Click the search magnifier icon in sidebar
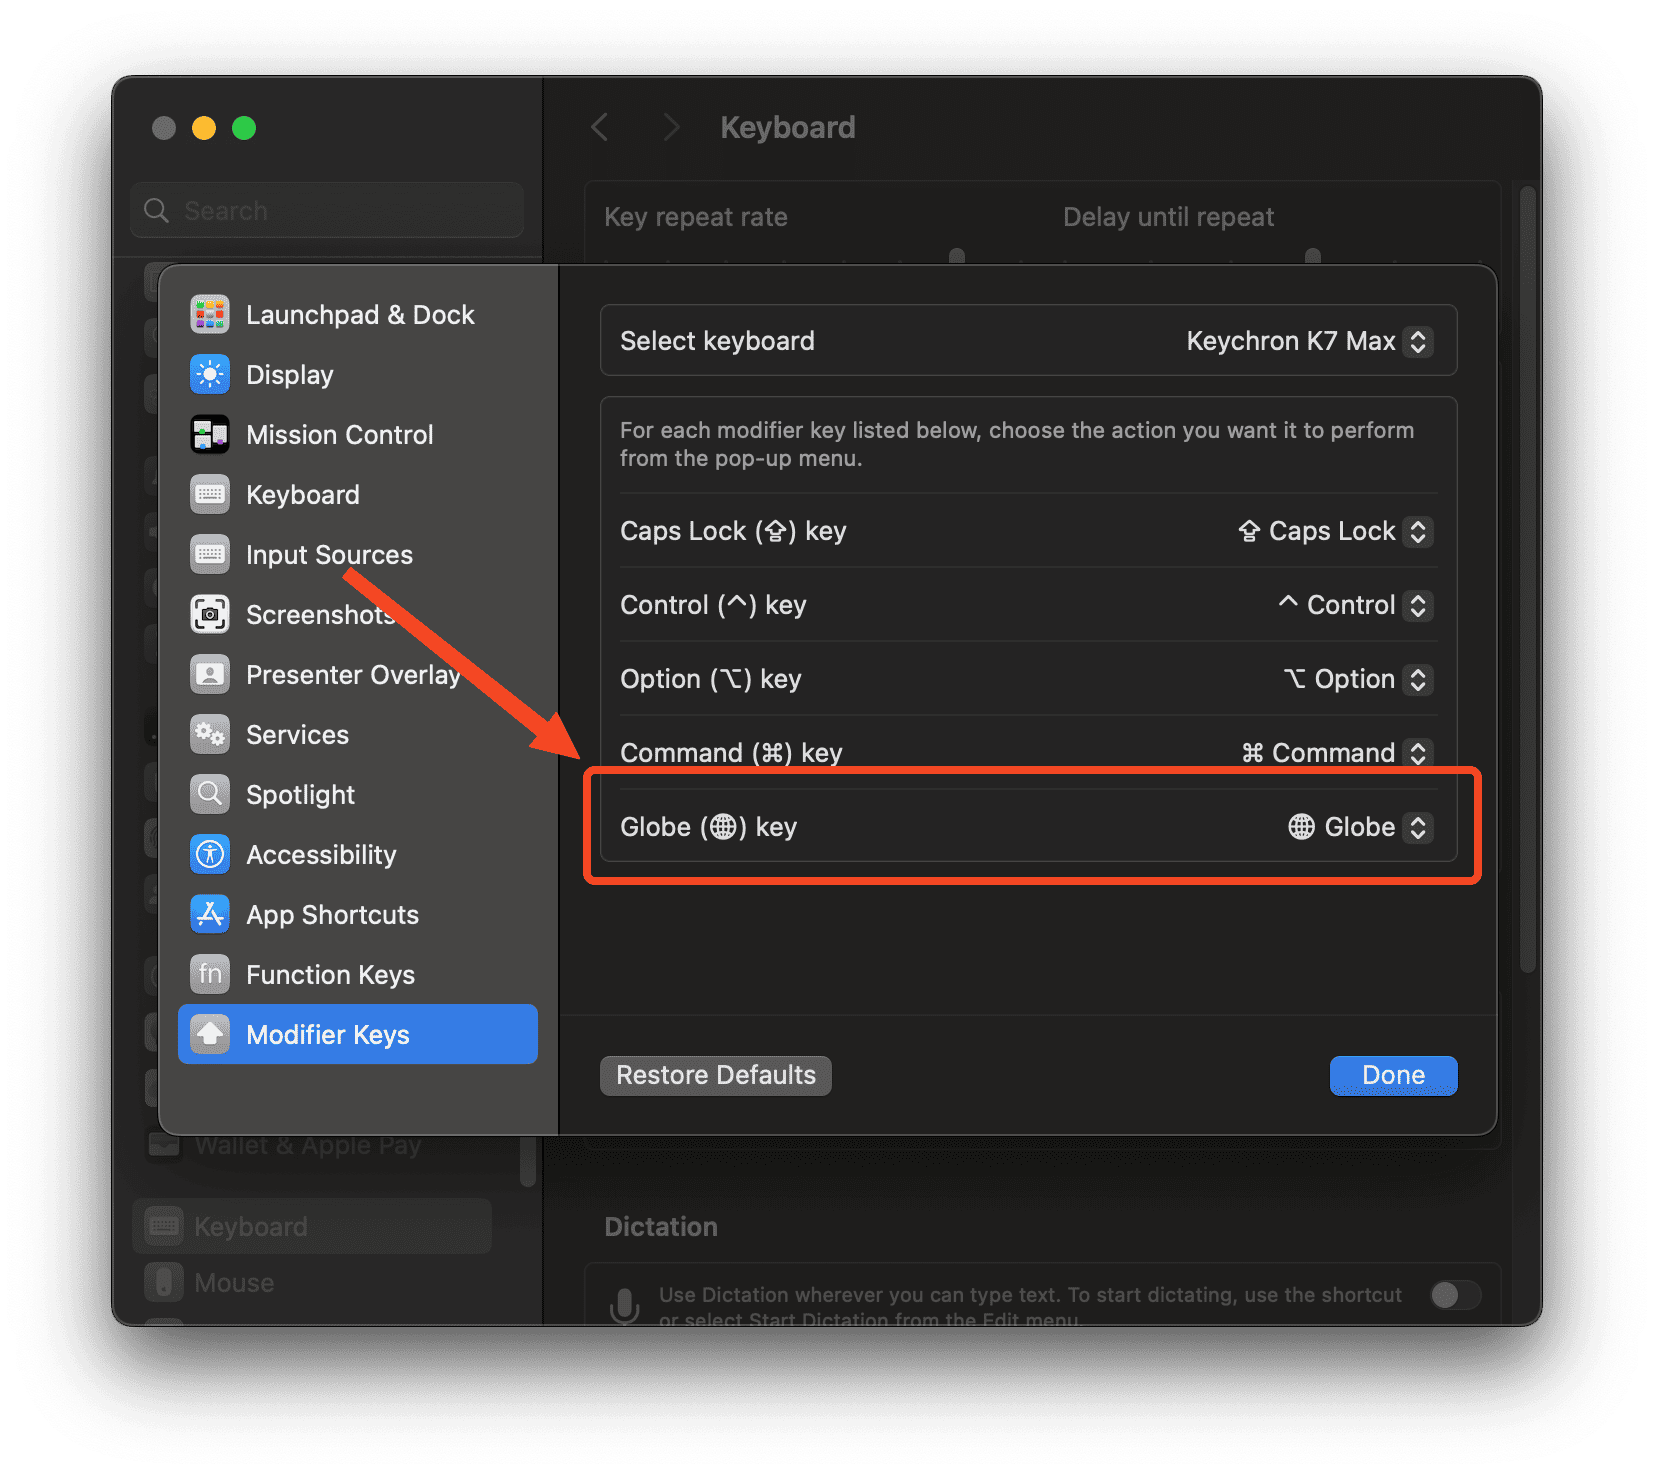The image size is (1654, 1474). pos(156,210)
